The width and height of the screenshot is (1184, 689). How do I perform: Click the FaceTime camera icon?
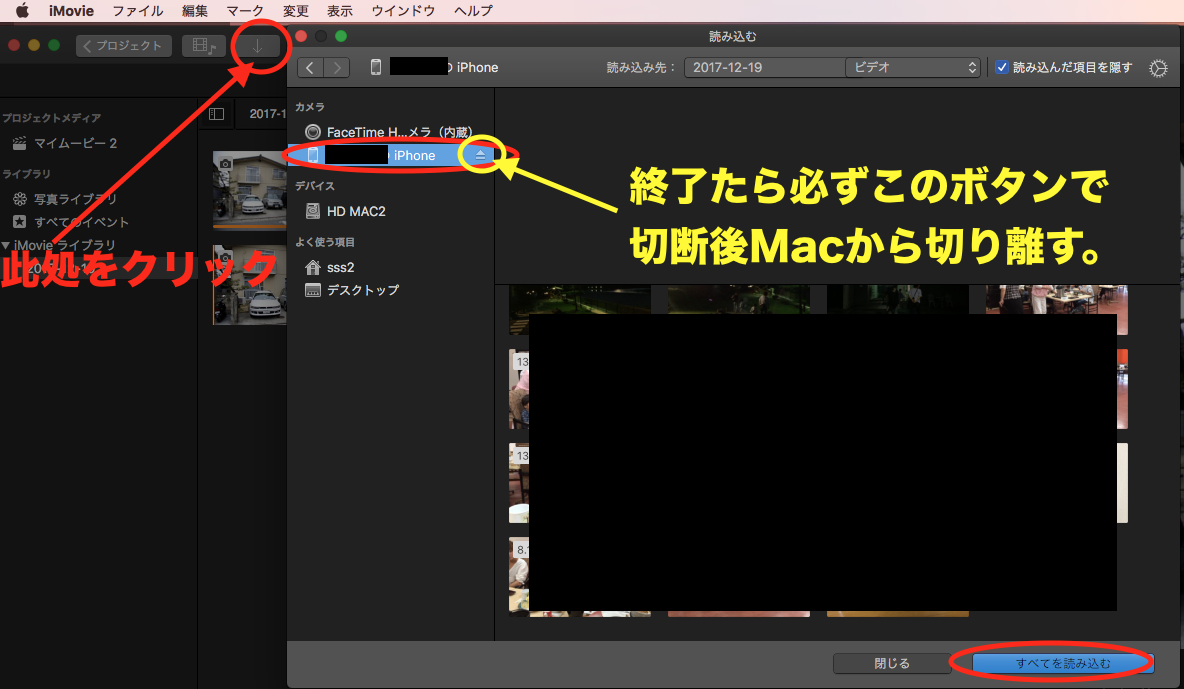pyautogui.click(x=313, y=132)
